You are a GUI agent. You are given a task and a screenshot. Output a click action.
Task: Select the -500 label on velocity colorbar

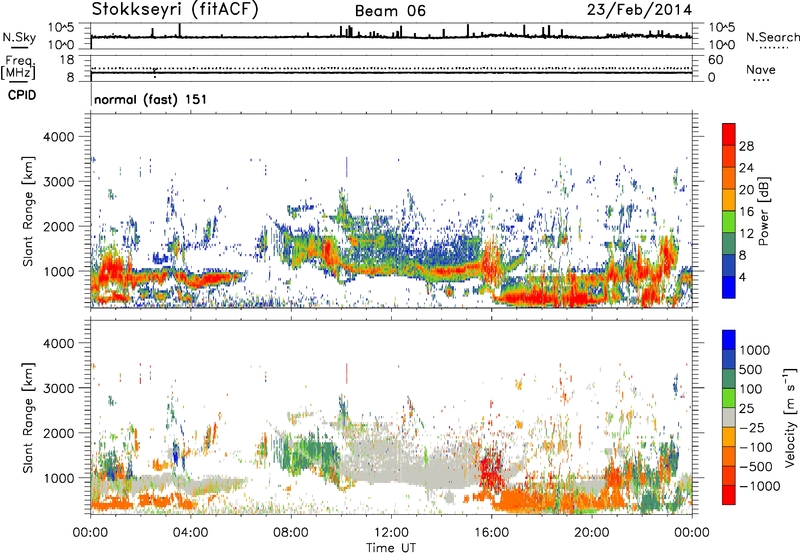point(755,467)
